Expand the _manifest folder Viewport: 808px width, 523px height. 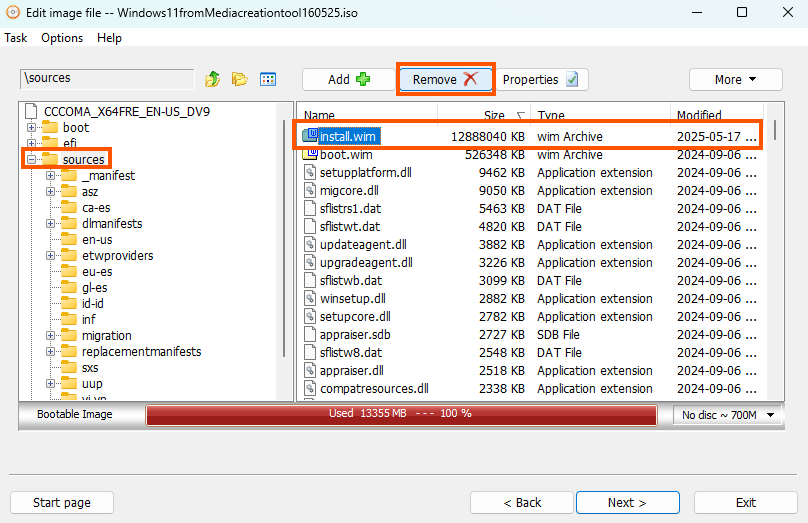pos(50,176)
